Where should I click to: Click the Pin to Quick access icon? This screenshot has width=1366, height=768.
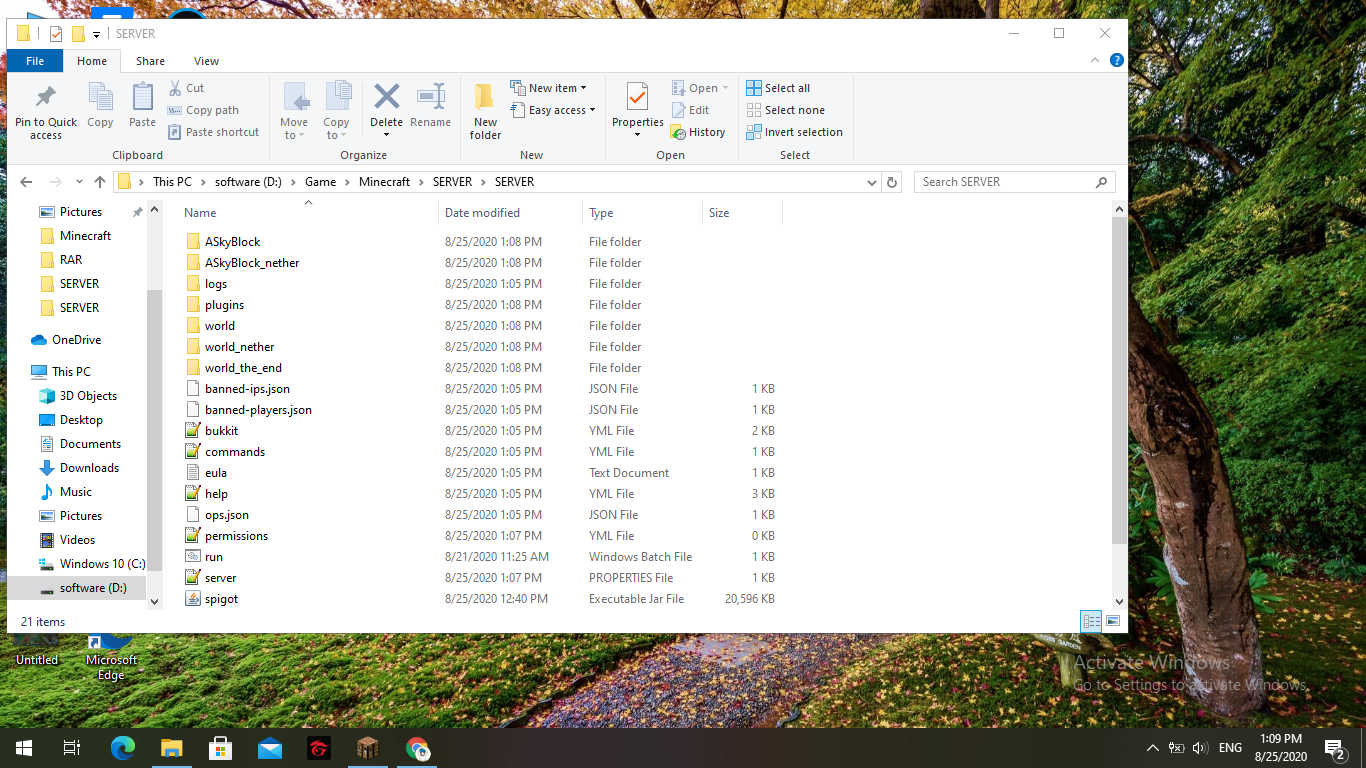45,98
